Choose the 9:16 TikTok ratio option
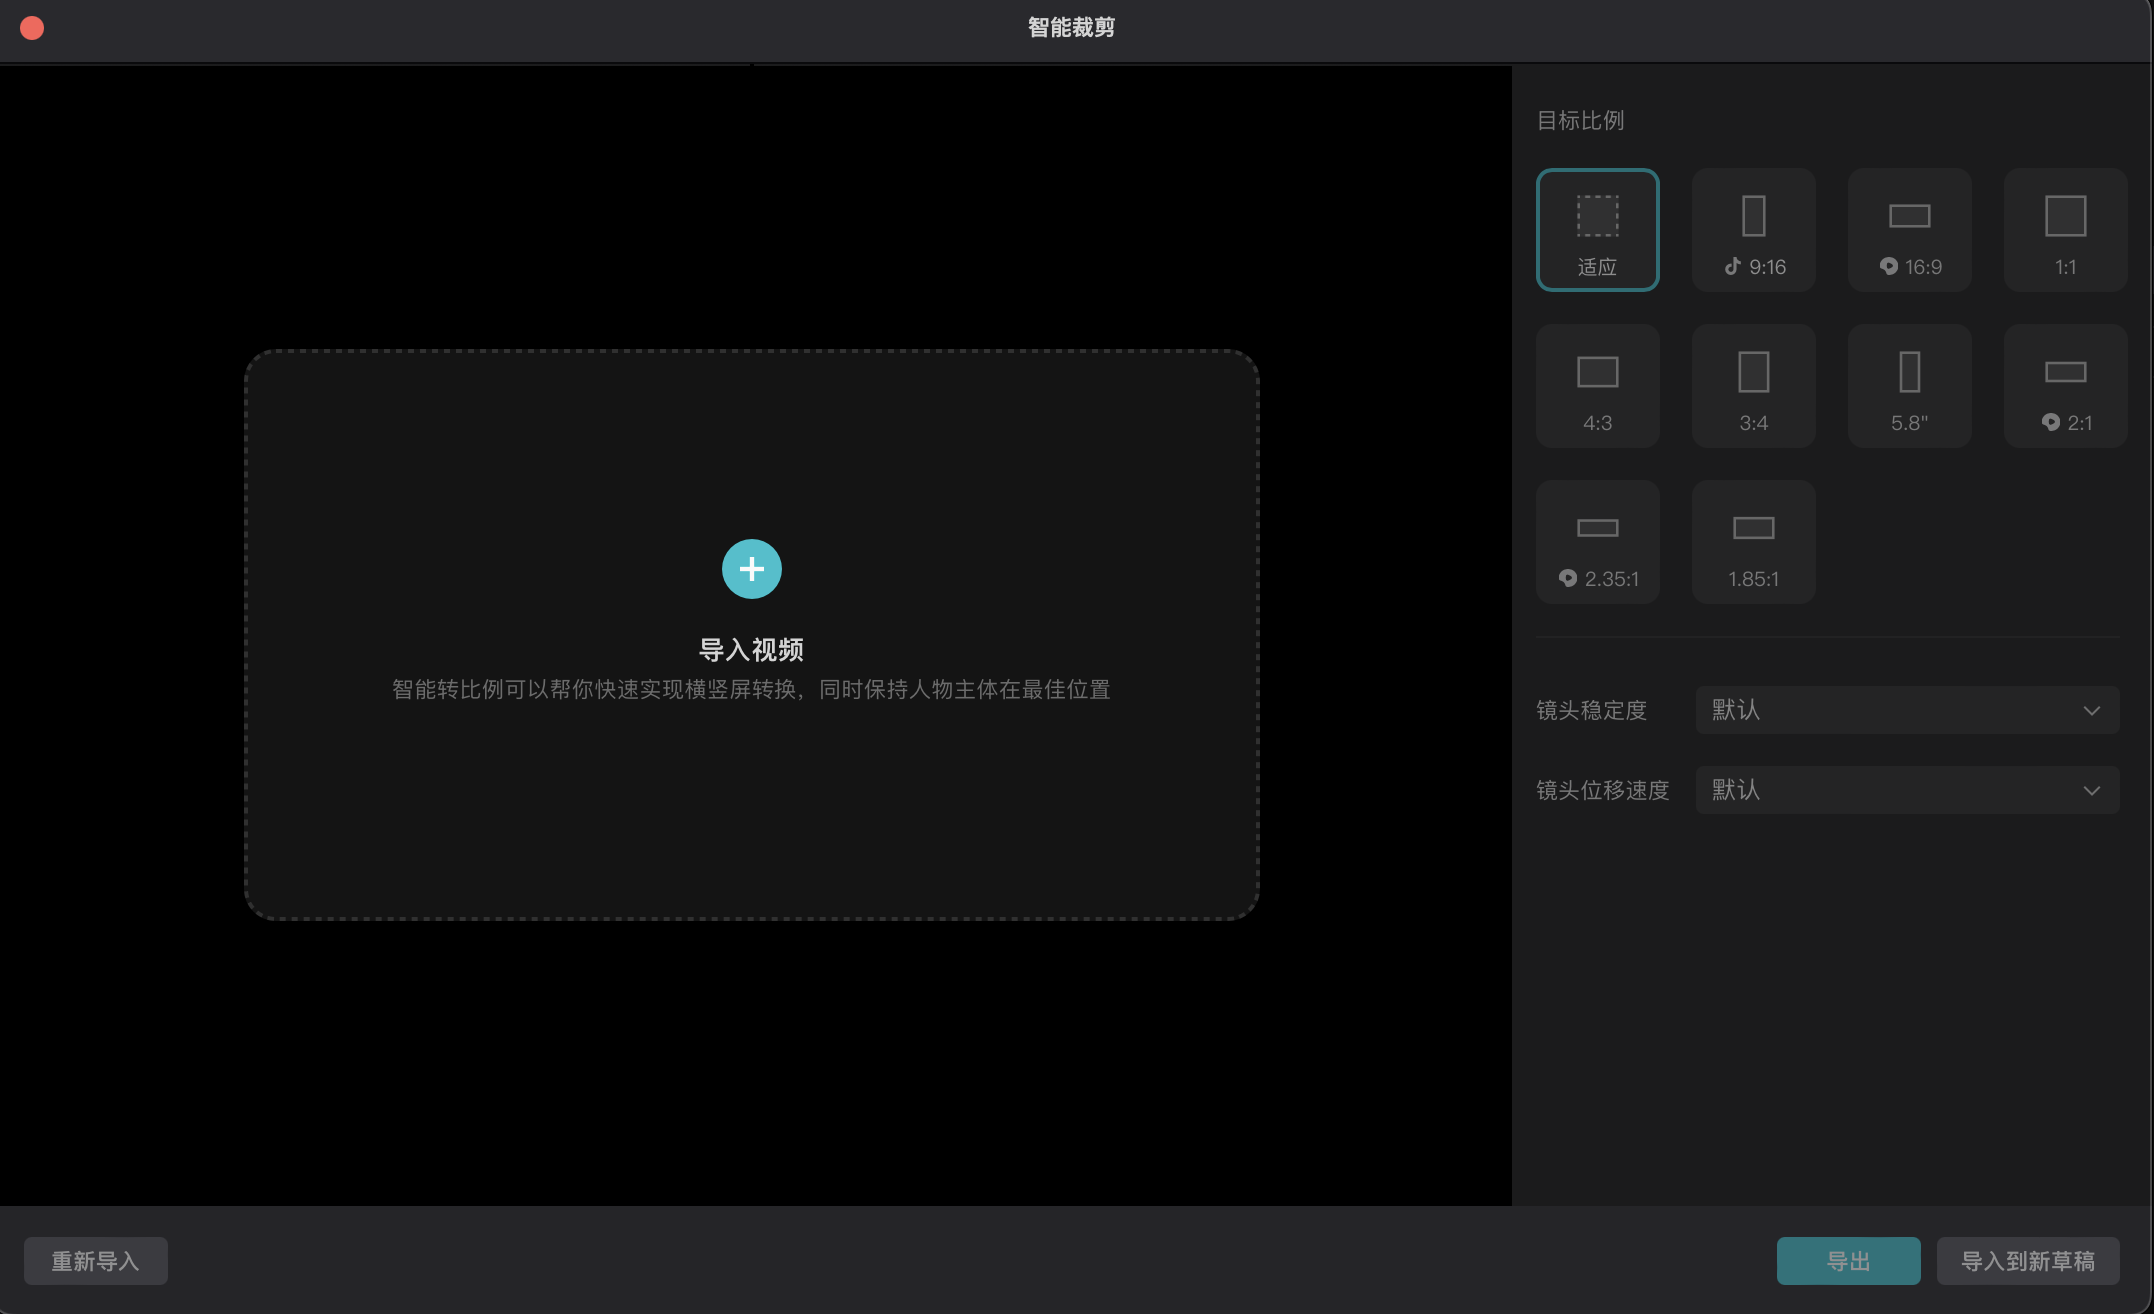 pos(1753,230)
